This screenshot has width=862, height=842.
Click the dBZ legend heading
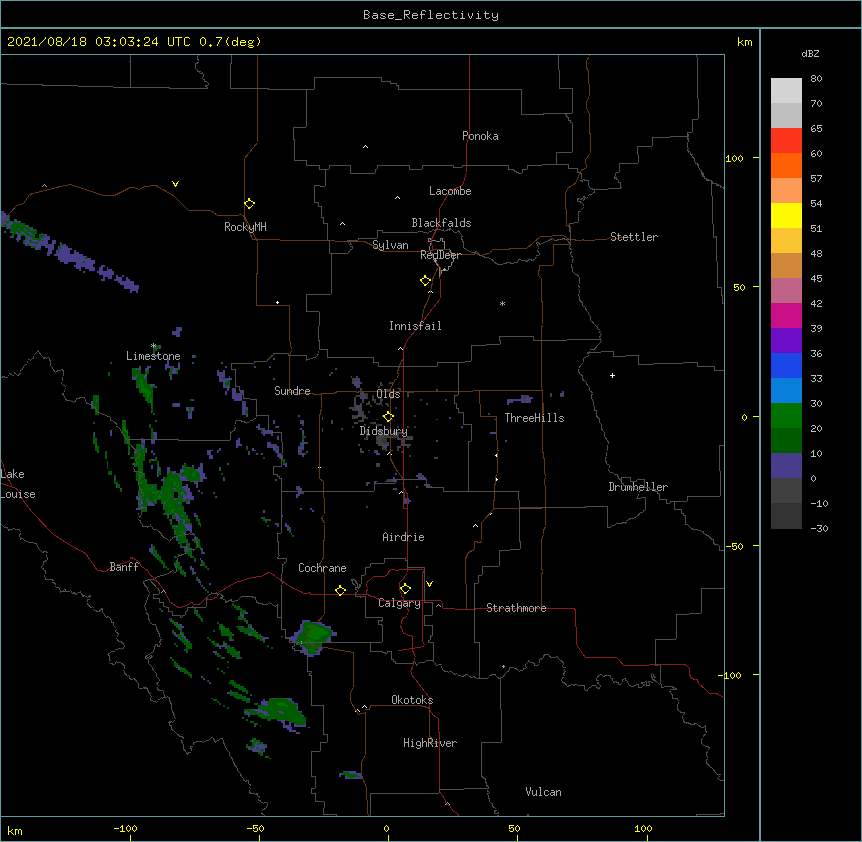810,54
